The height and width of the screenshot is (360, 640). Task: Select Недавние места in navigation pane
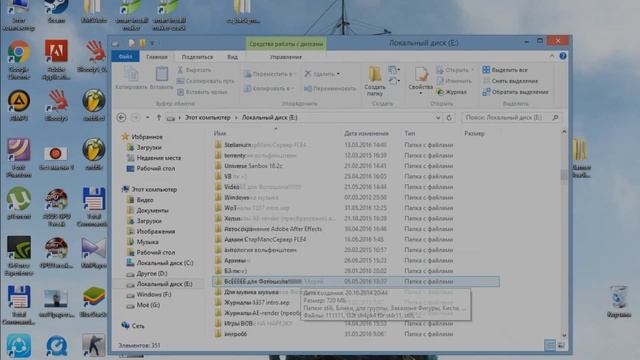coord(154,158)
